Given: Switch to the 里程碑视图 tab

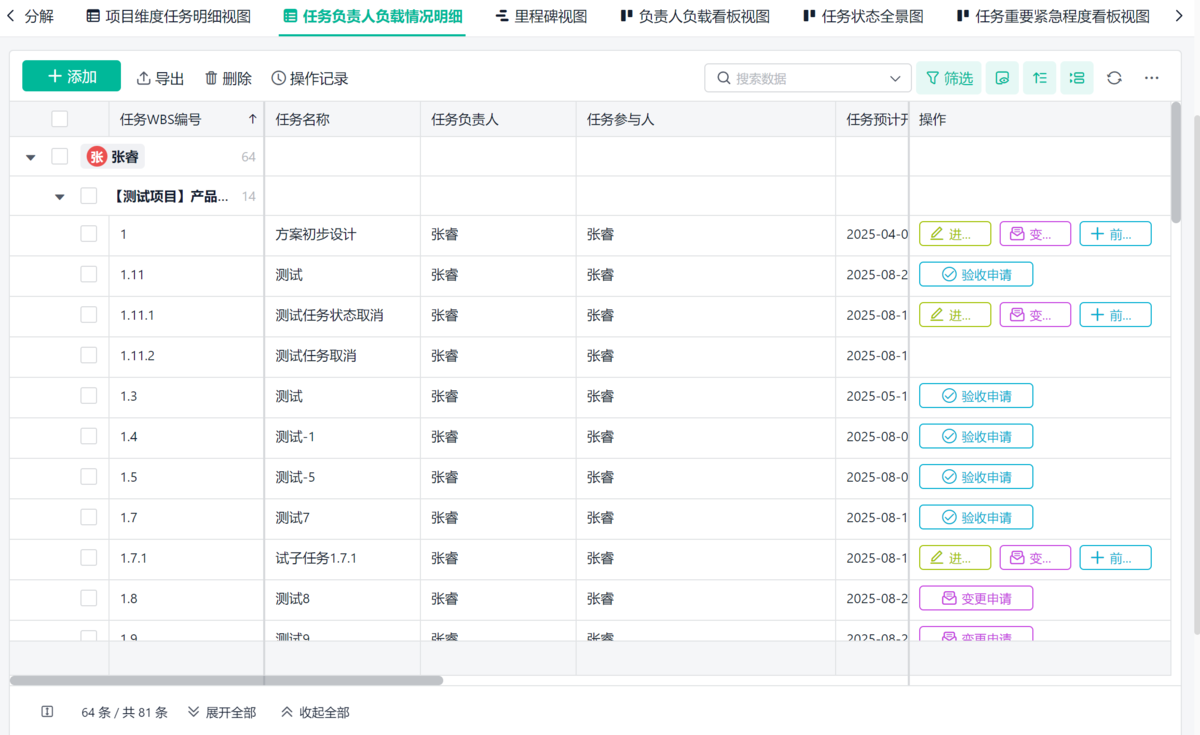Looking at the screenshot, I should pos(541,16).
